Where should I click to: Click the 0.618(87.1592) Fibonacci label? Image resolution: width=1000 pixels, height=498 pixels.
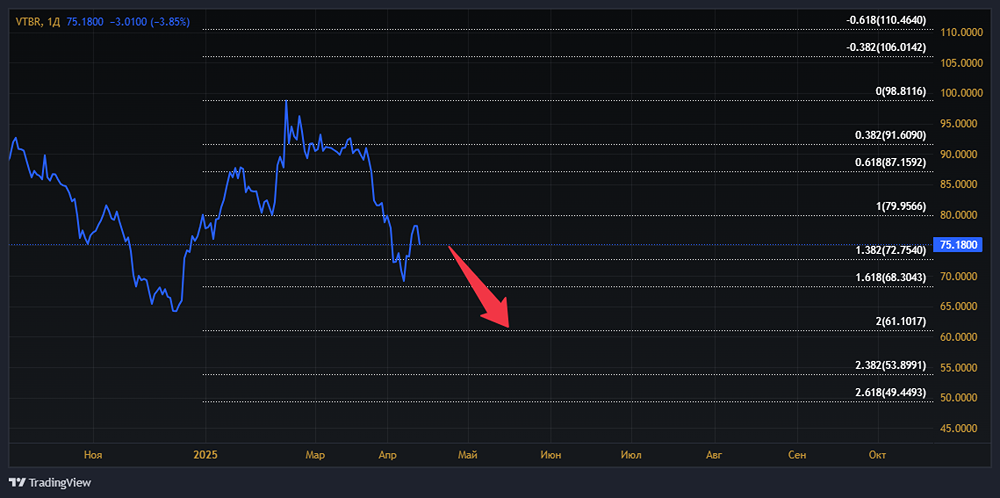[x=890, y=162]
